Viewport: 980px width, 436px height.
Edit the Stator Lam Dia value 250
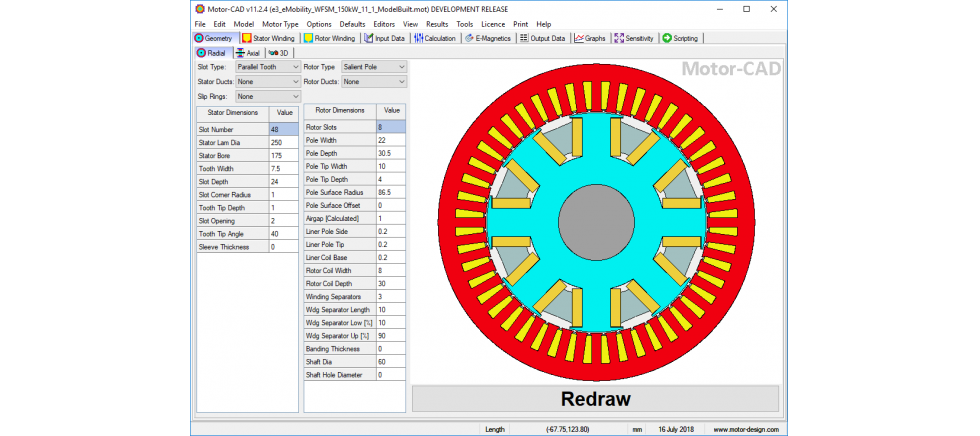tap(284, 142)
